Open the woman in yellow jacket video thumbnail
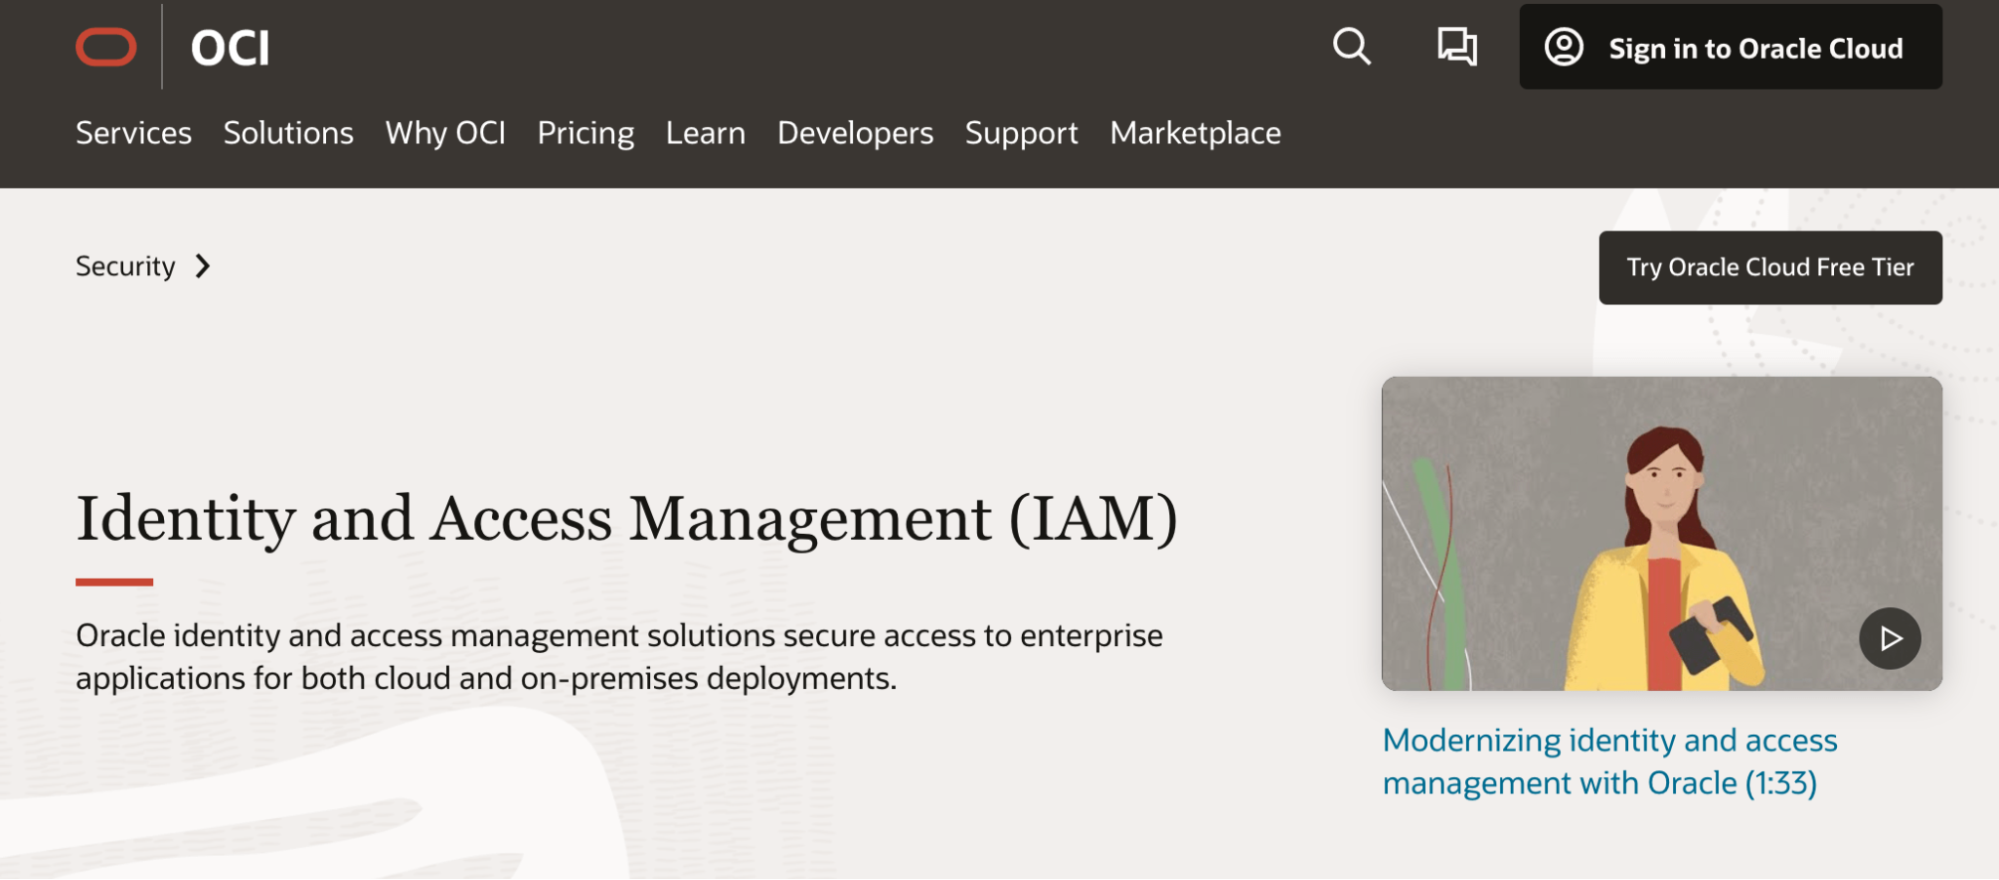The width and height of the screenshot is (1999, 880). click(x=1661, y=533)
